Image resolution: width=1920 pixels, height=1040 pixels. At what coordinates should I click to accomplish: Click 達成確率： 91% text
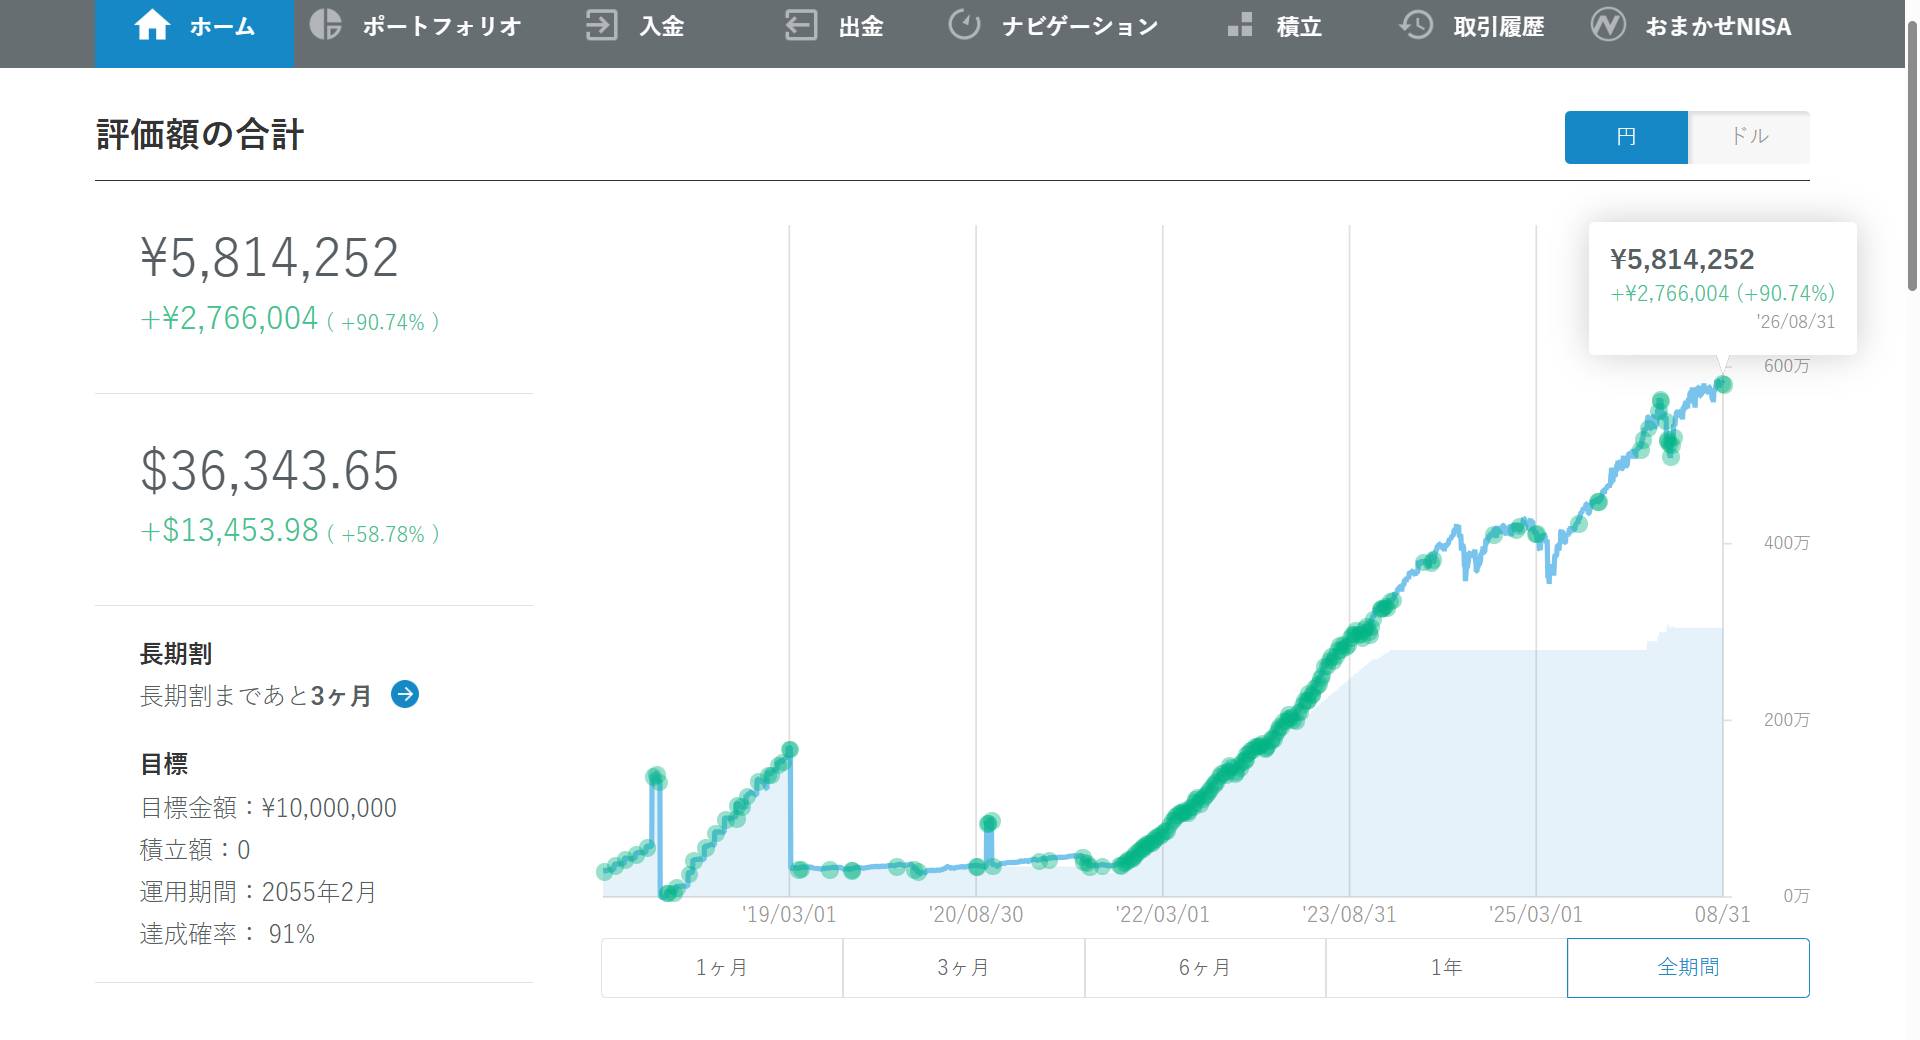227,934
